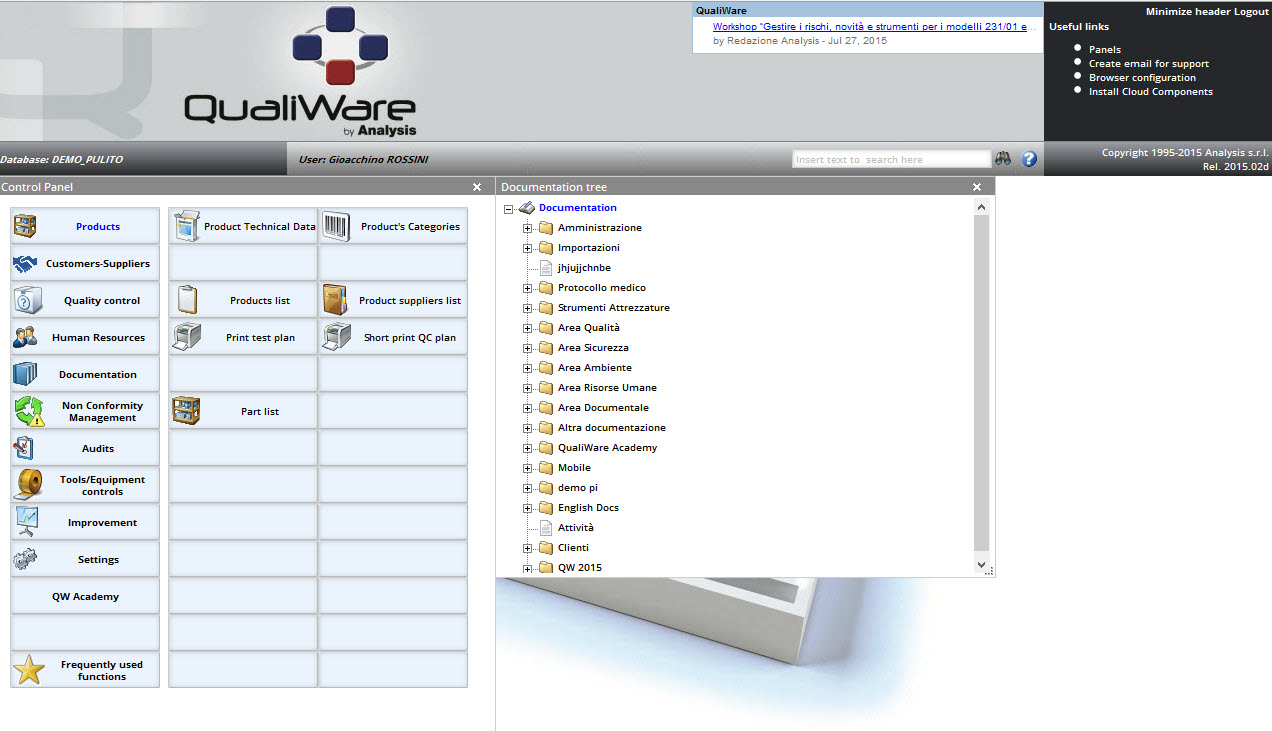Viewport: 1272px width, 731px height.
Task: Open Tools/Equipment controls tape icon
Action: (x=28, y=485)
